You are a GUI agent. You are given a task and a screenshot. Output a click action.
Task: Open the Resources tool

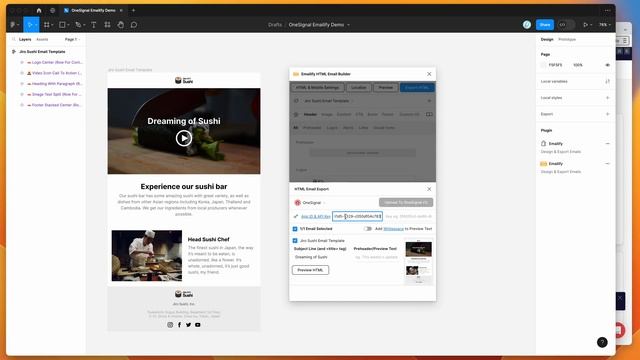tap(107, 25)
